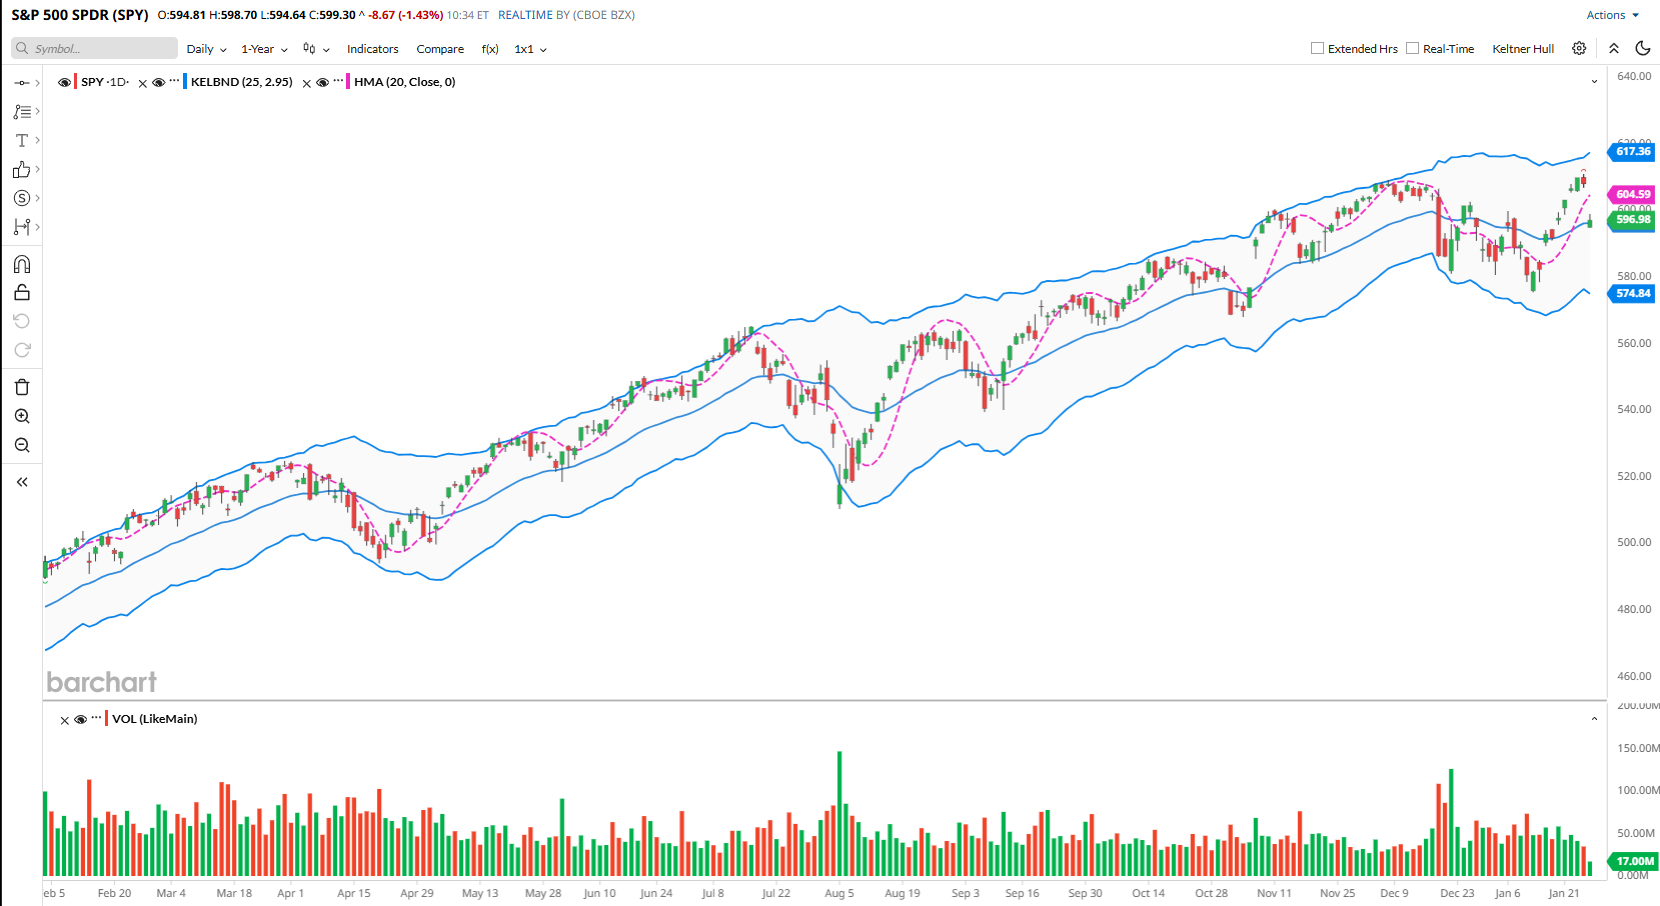Open the 1-Year period dropdown

click(x=264, y=49)
